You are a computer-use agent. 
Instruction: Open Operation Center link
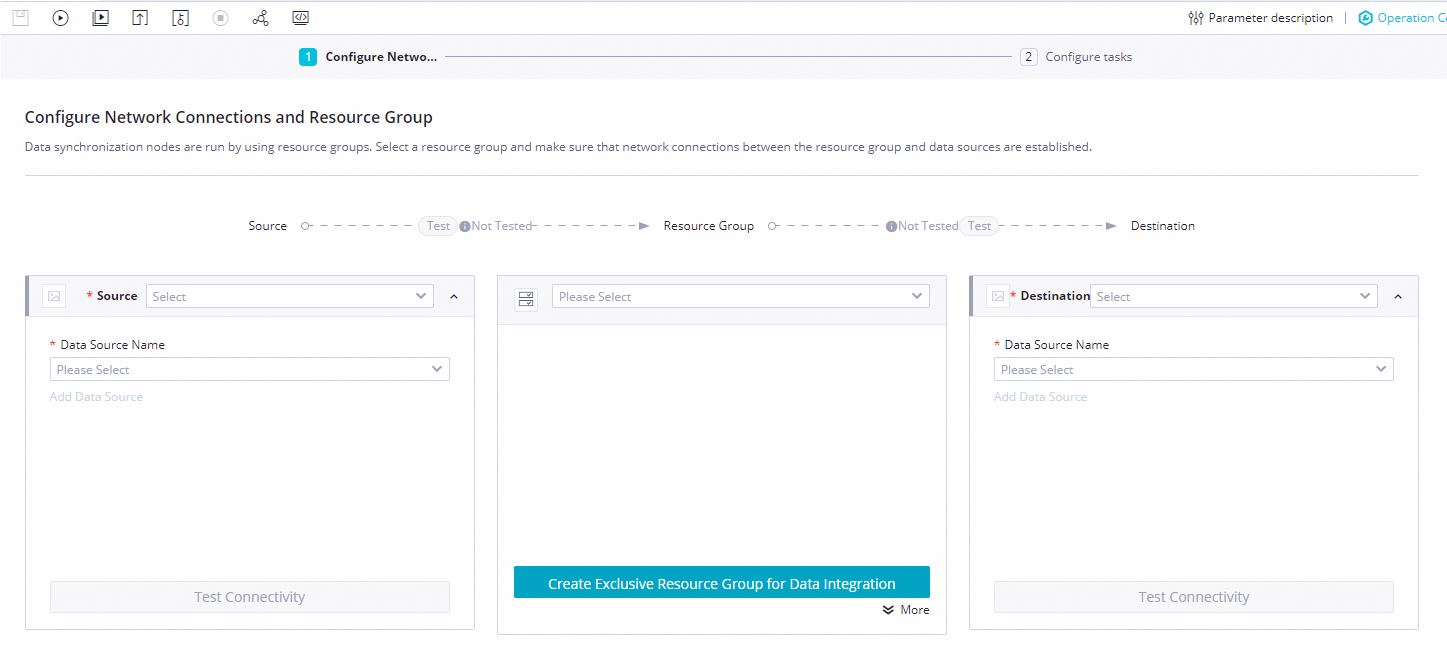[x=1412, y=18]
